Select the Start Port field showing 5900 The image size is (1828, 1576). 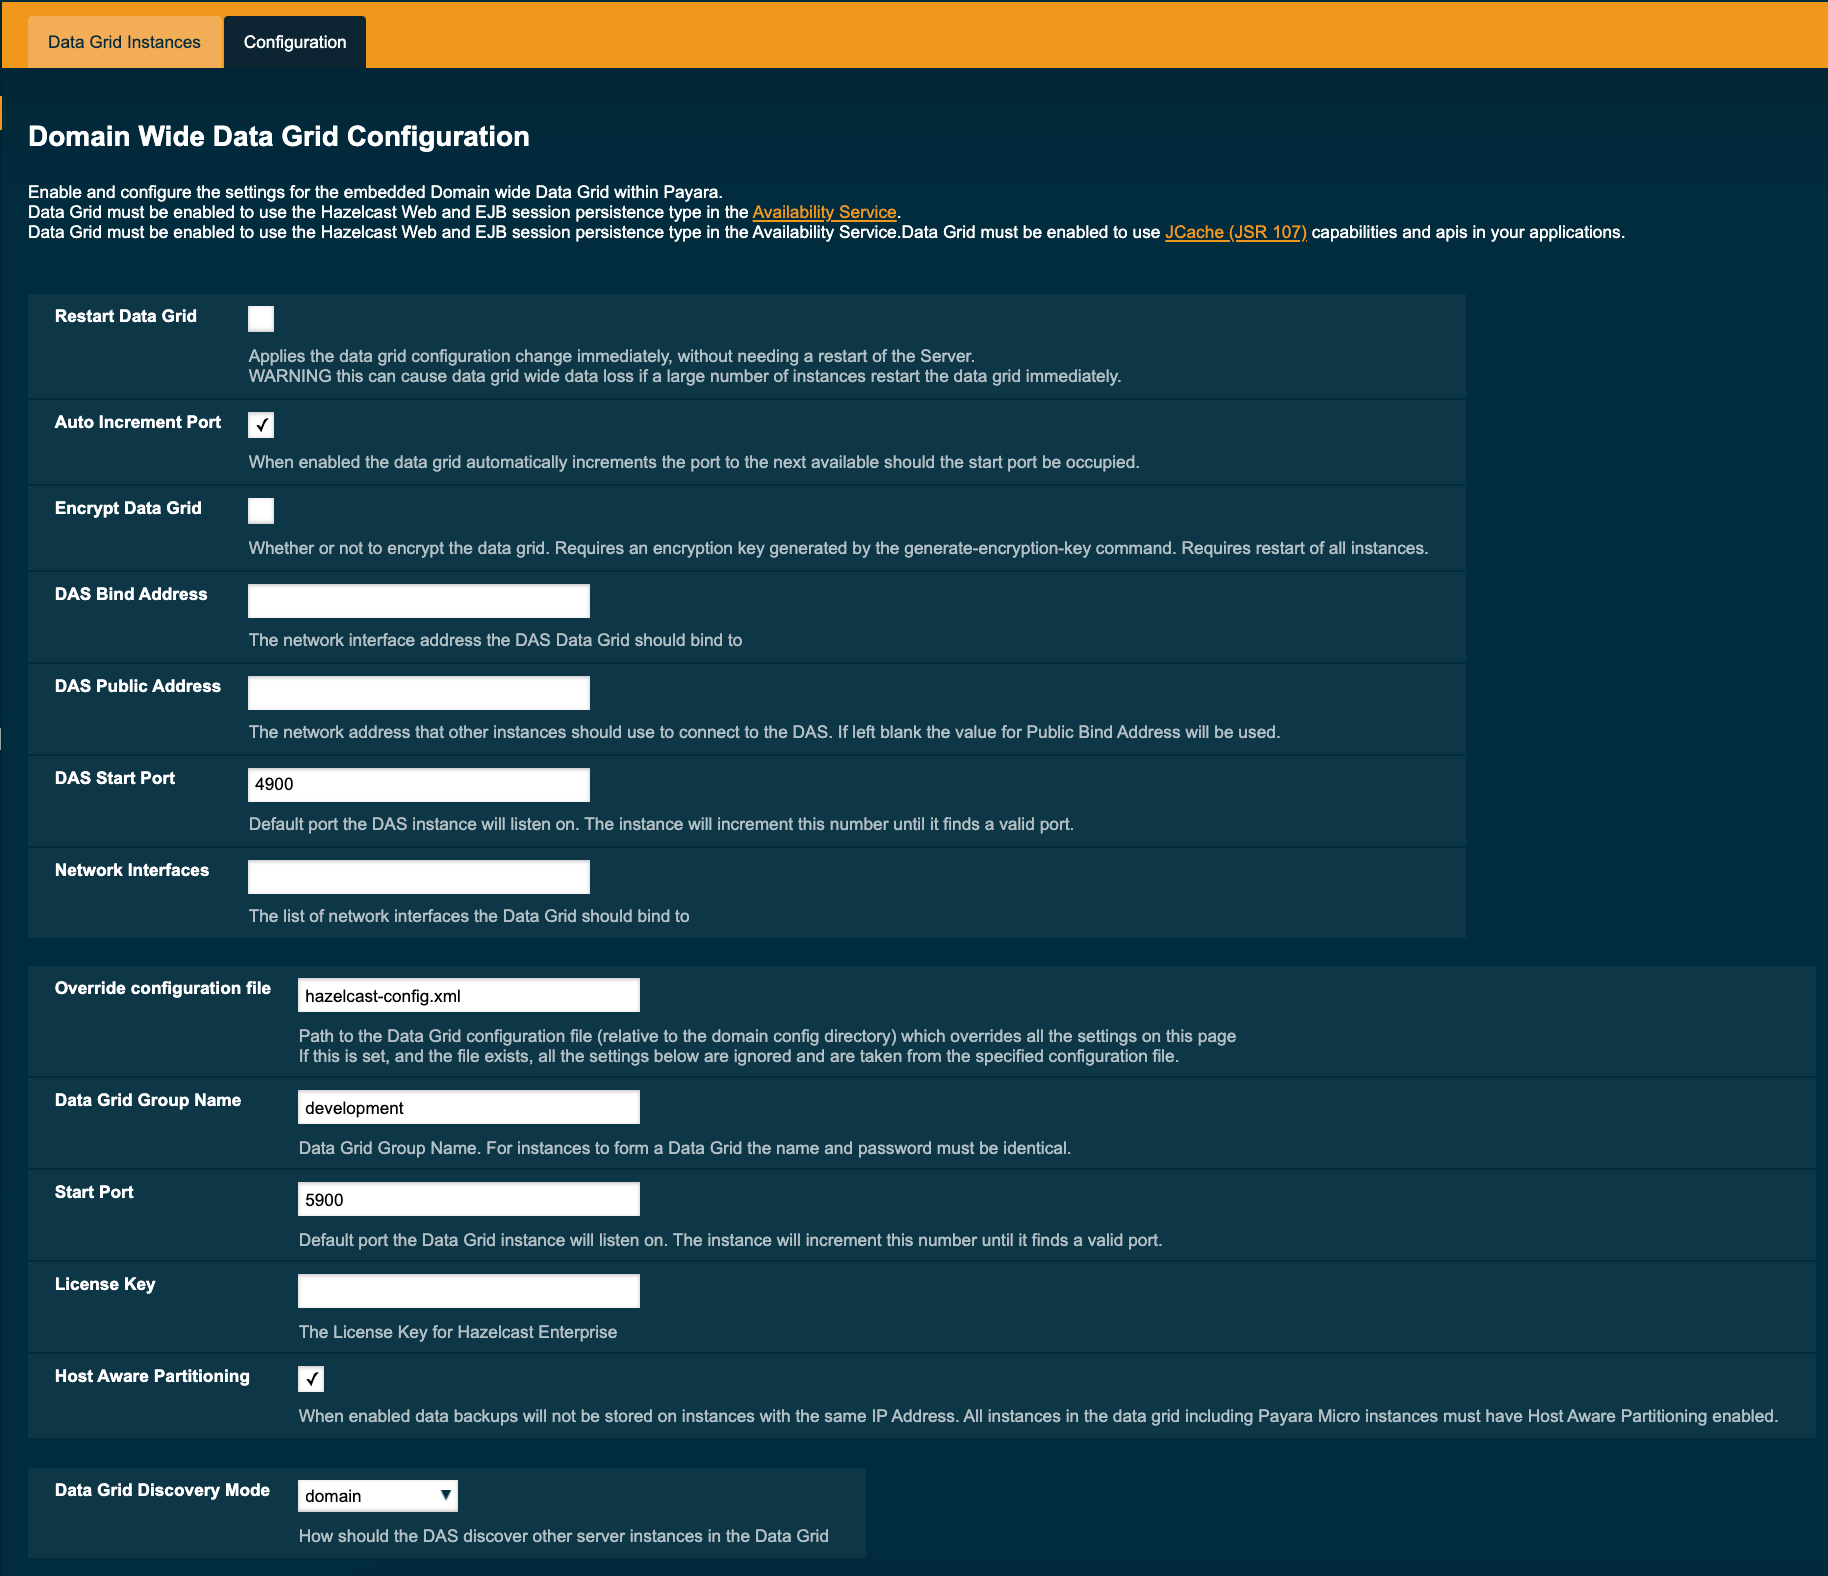click(x=467, y=1198)
